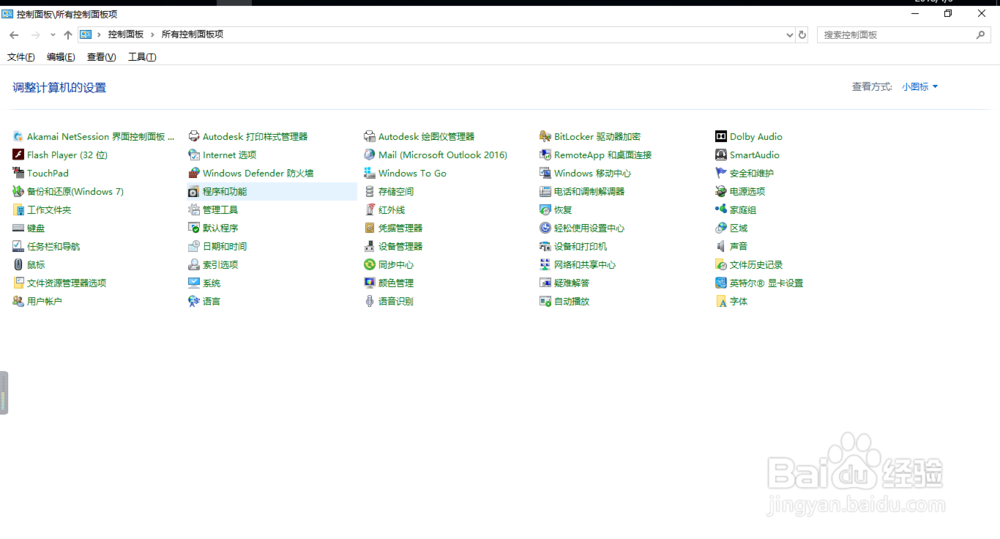
Task: Open the 语音识别 item
Action: [395, 302]
